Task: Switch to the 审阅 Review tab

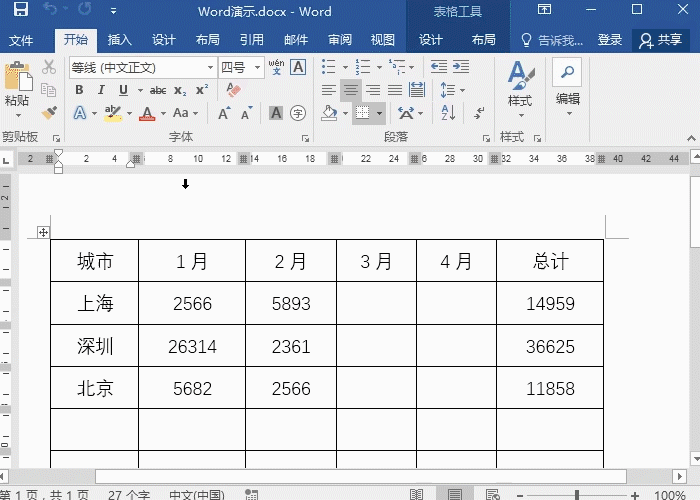Action: (x=340, y=40)
